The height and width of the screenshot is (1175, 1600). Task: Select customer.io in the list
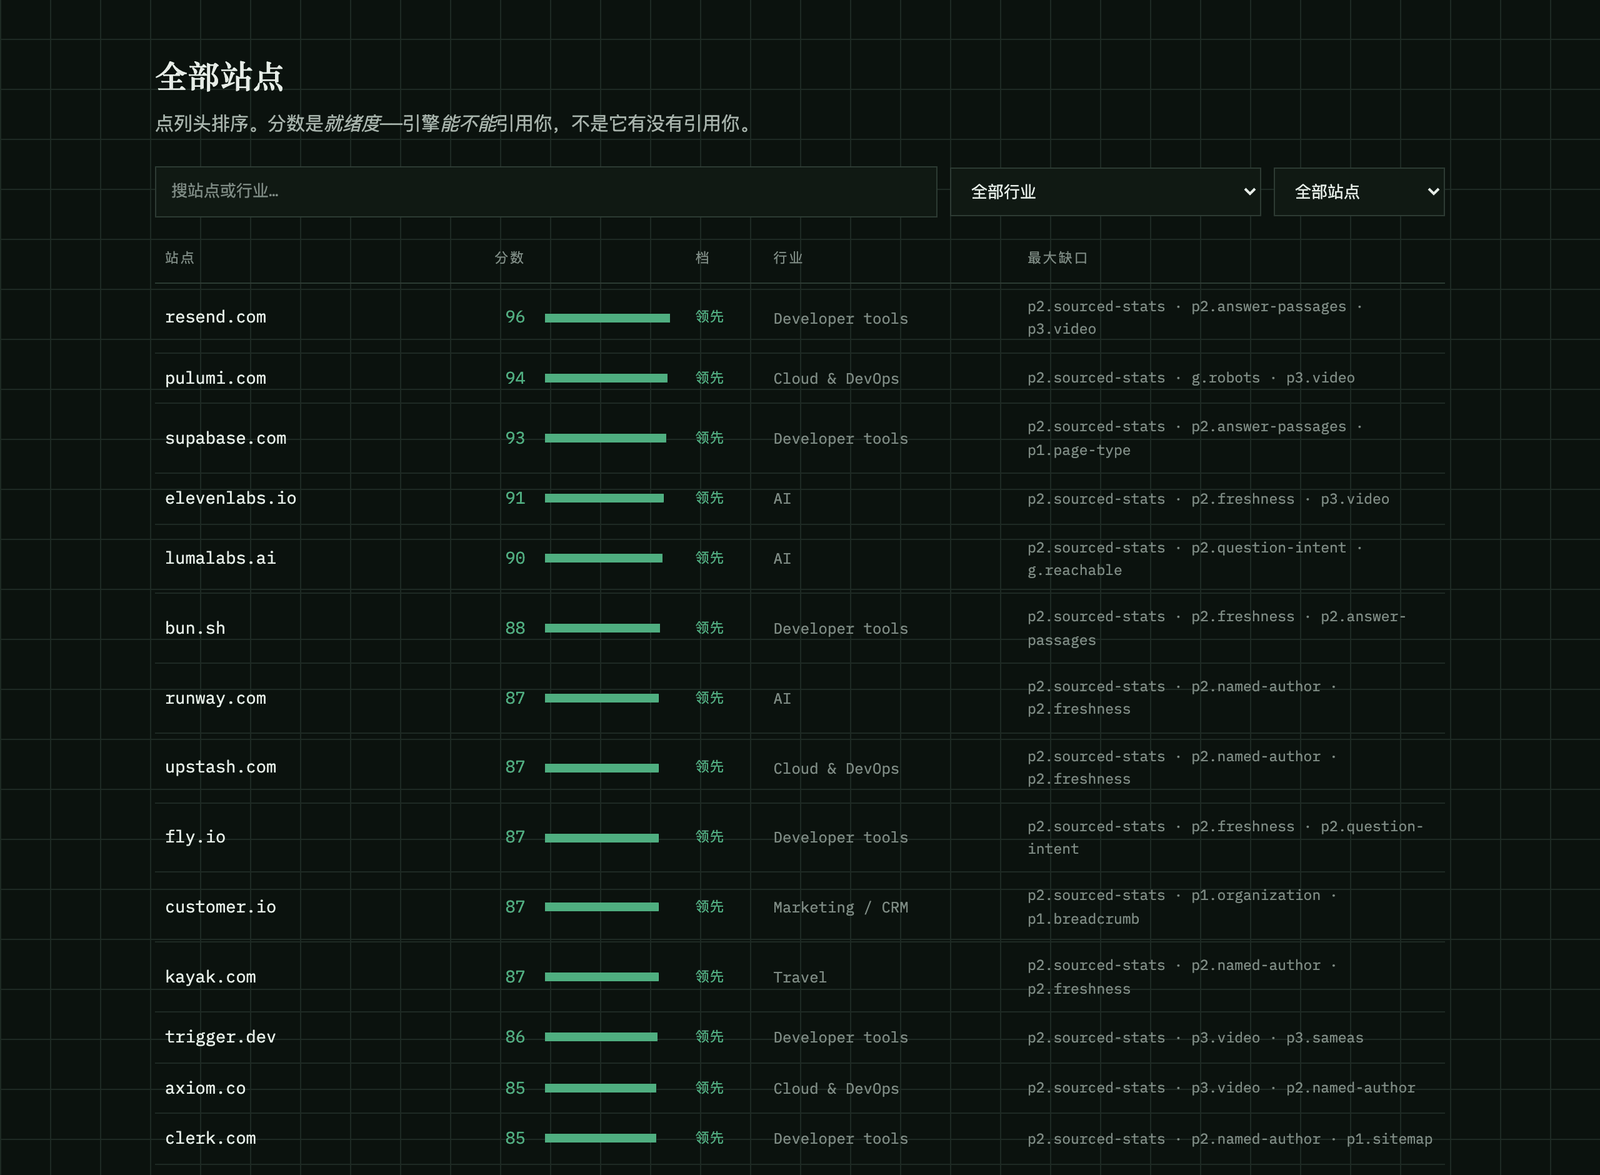[220, 907]
